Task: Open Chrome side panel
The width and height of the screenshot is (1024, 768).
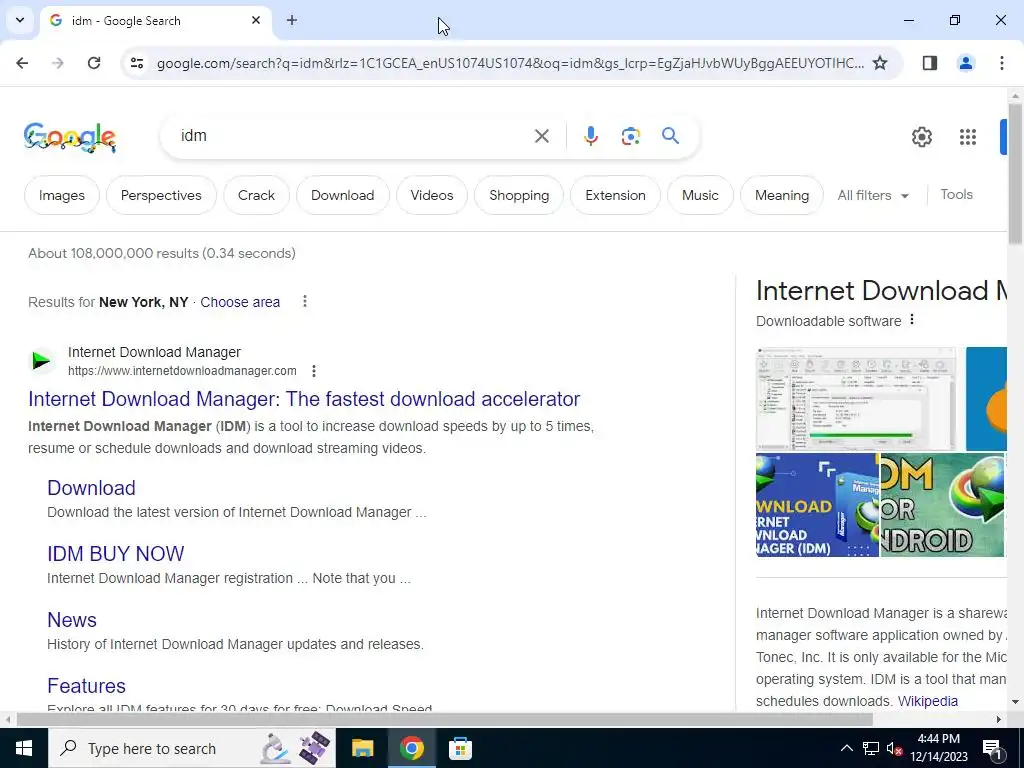Action: click(930, 63)
